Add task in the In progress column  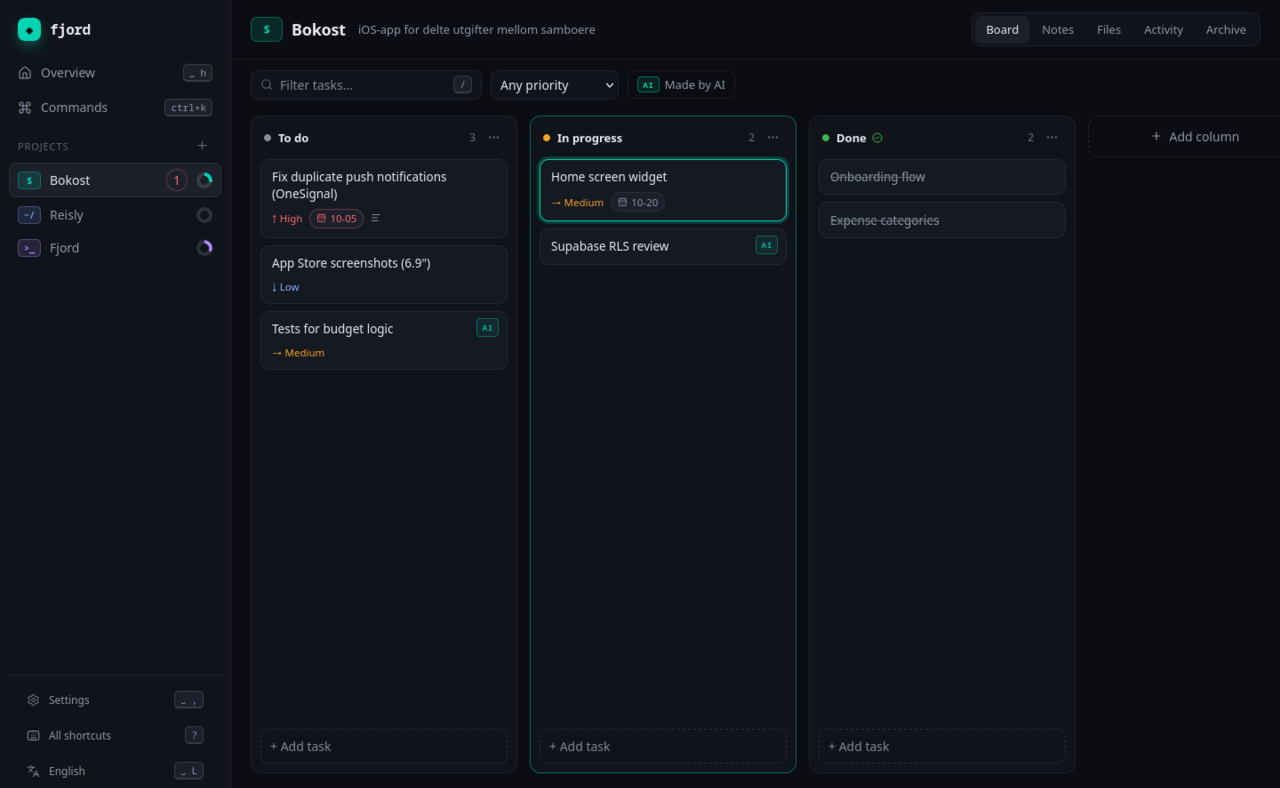tap(663, 746)
